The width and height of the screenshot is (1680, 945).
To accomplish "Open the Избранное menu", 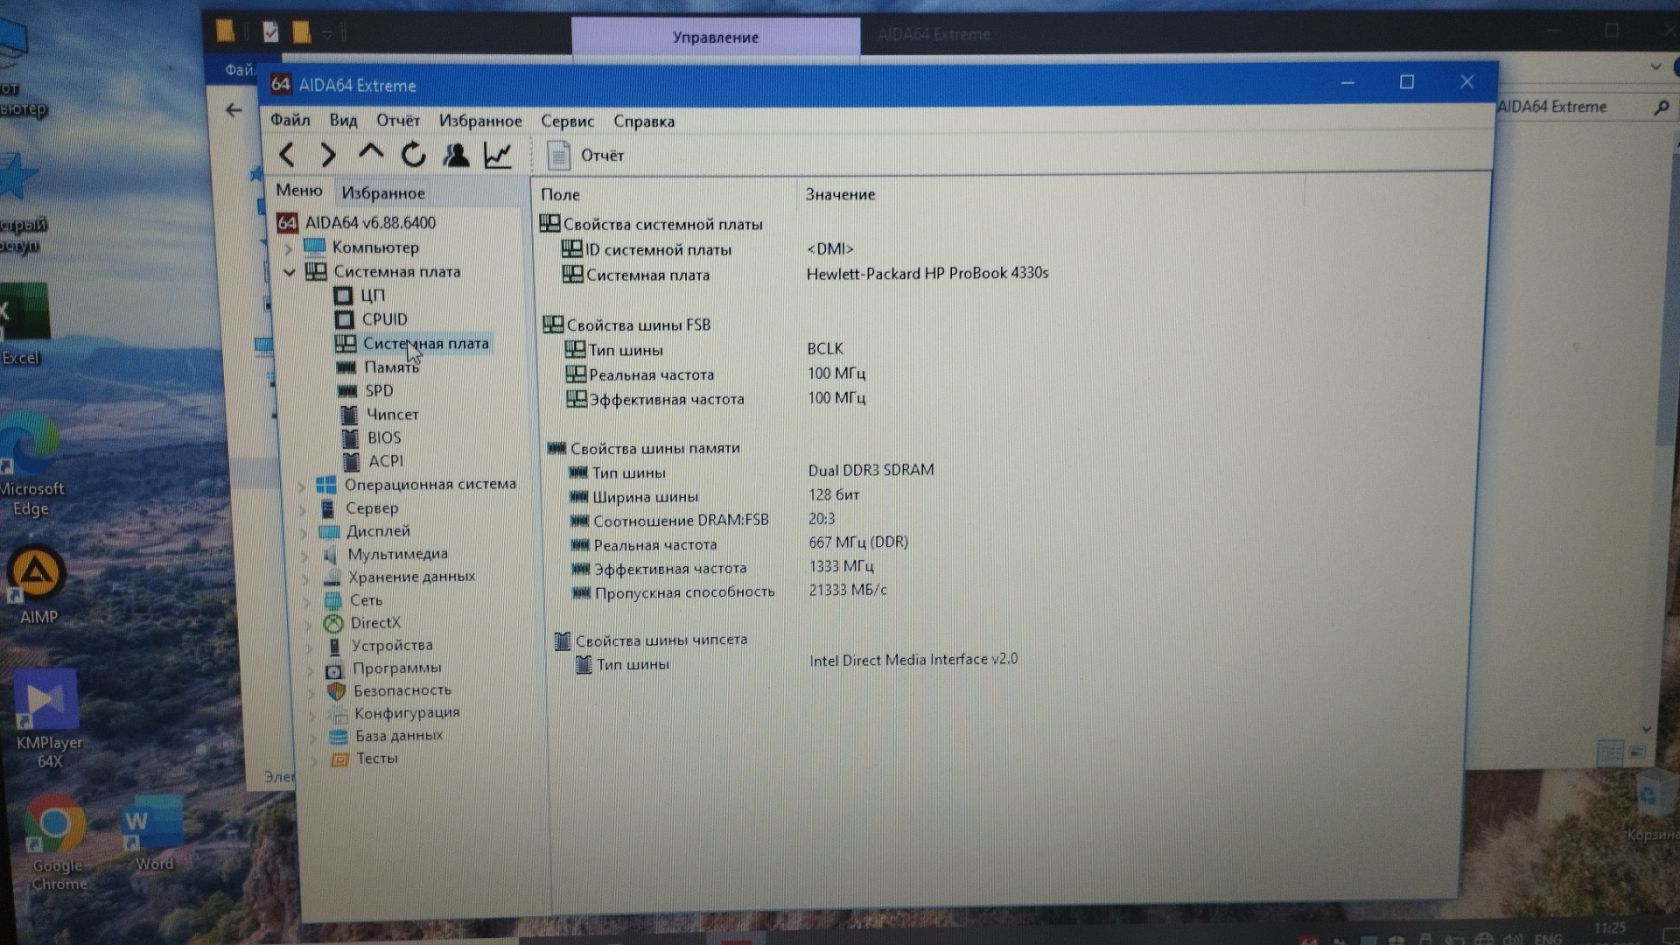I will [480, 121].
